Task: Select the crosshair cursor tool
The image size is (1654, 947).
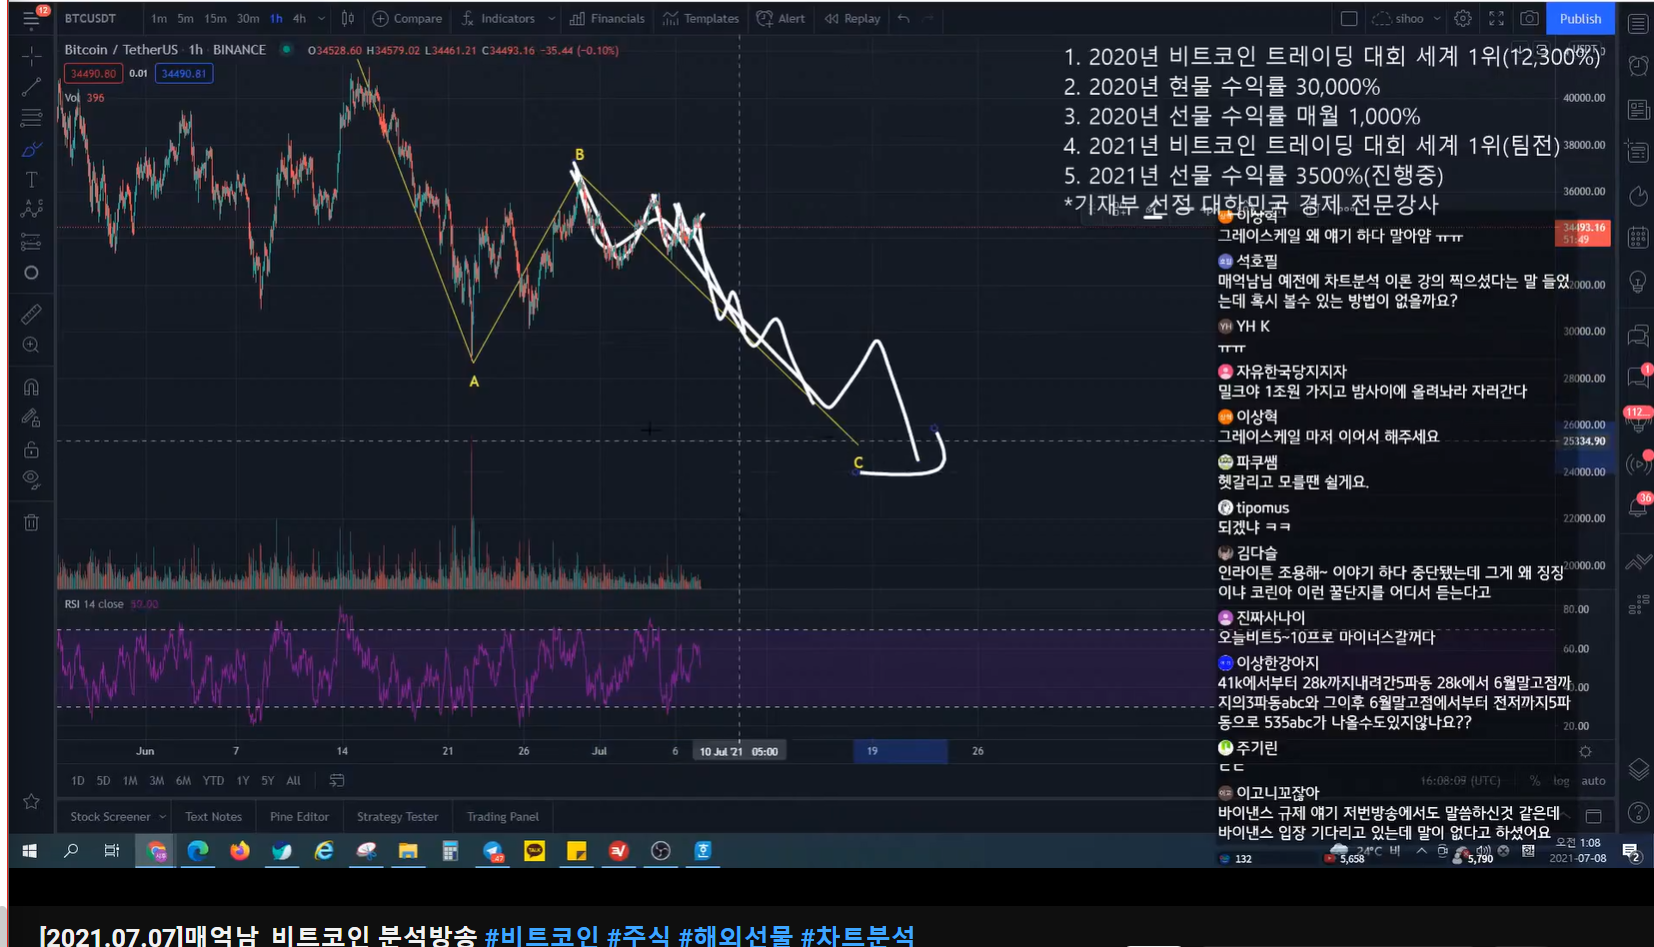Action: point(31,55)
